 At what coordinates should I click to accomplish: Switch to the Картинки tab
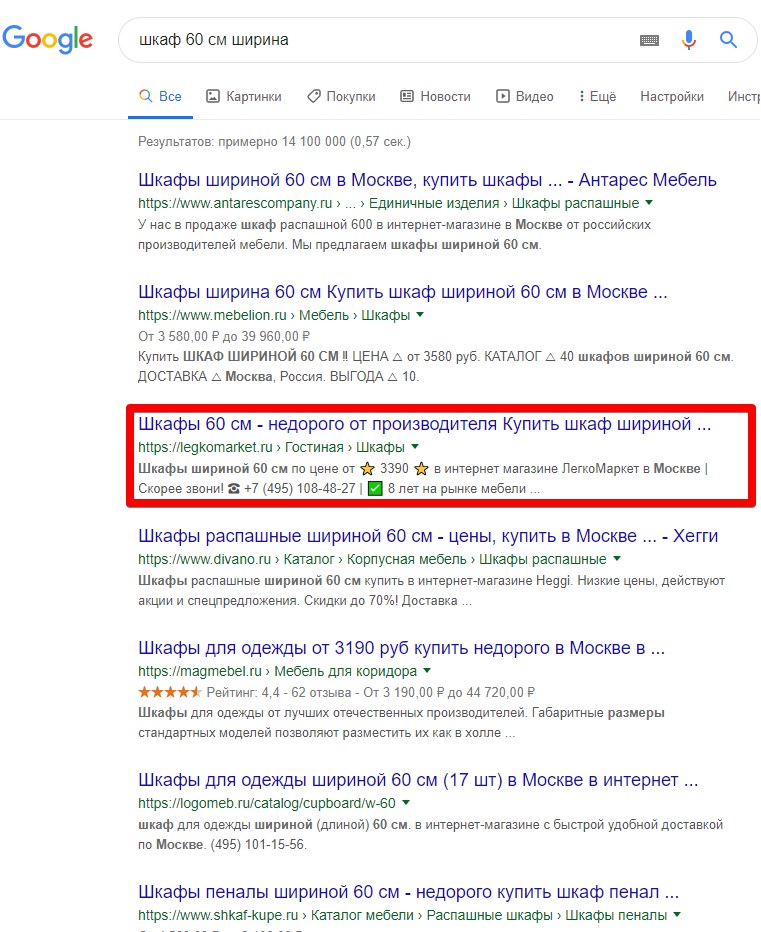[244, 96]
